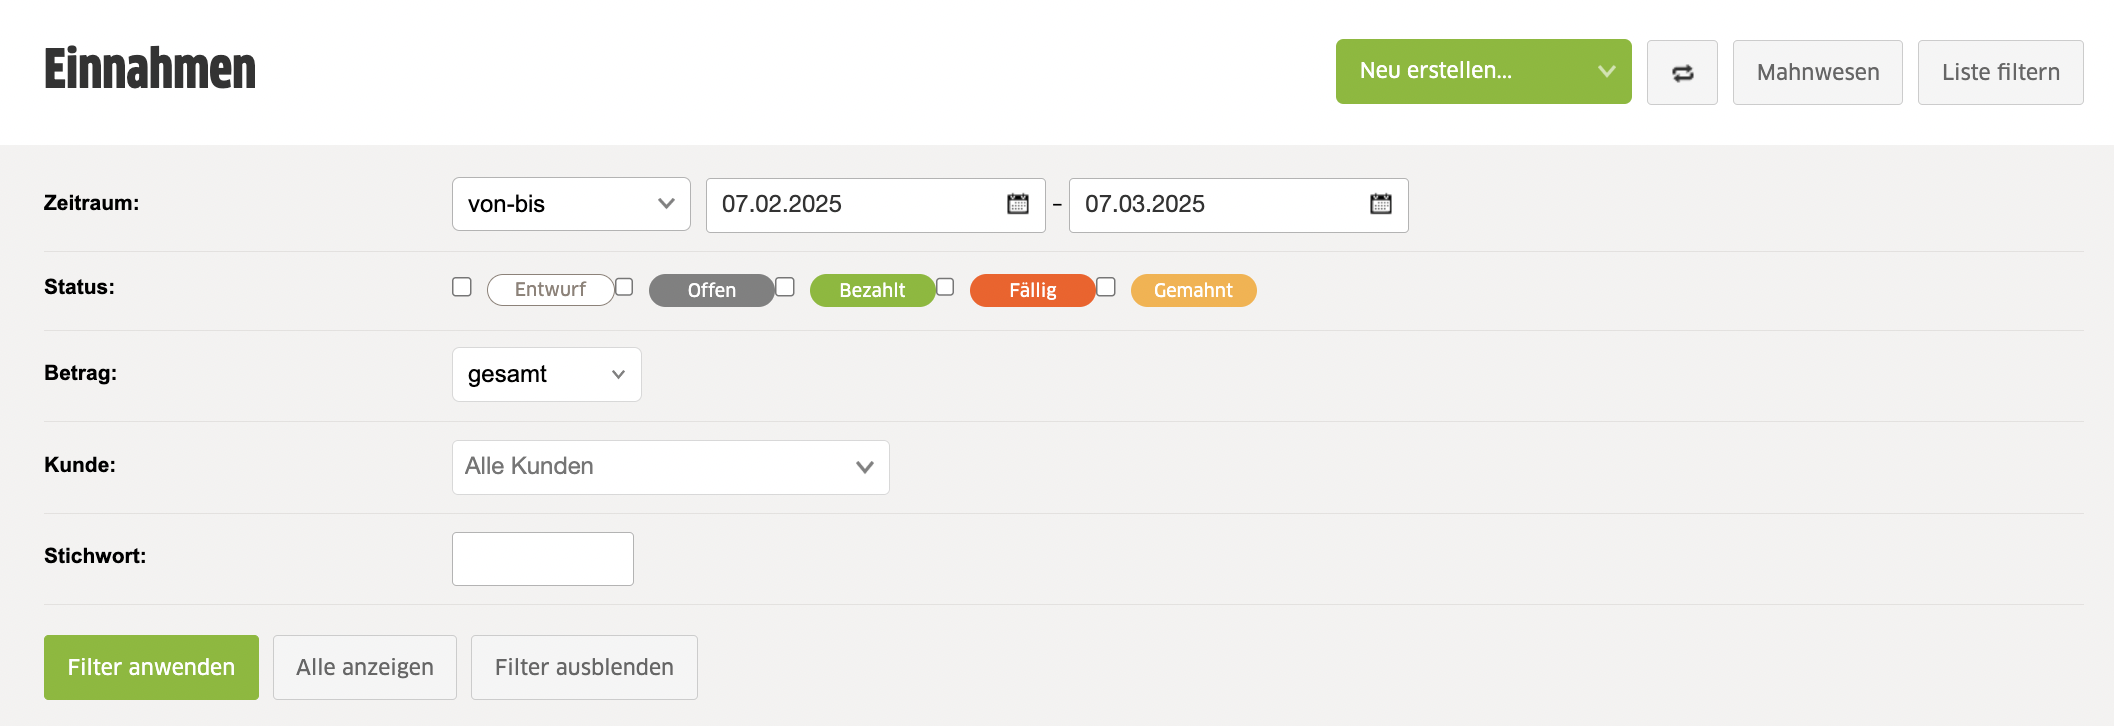Open the Neu erstellen dropdown arrow
This screenshot has width=2114, height=726.
click(1606, 71)
